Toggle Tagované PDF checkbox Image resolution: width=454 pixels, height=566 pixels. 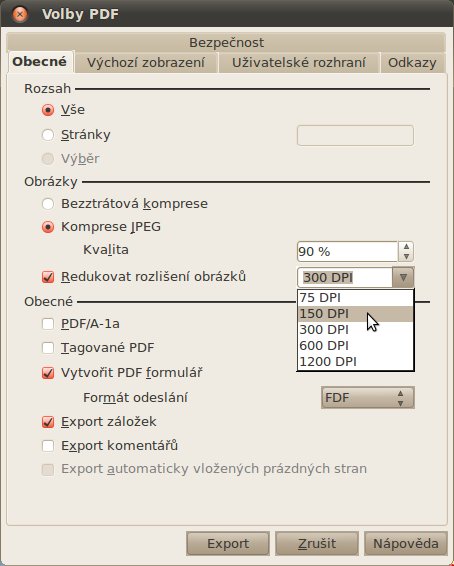click(48, 348)
